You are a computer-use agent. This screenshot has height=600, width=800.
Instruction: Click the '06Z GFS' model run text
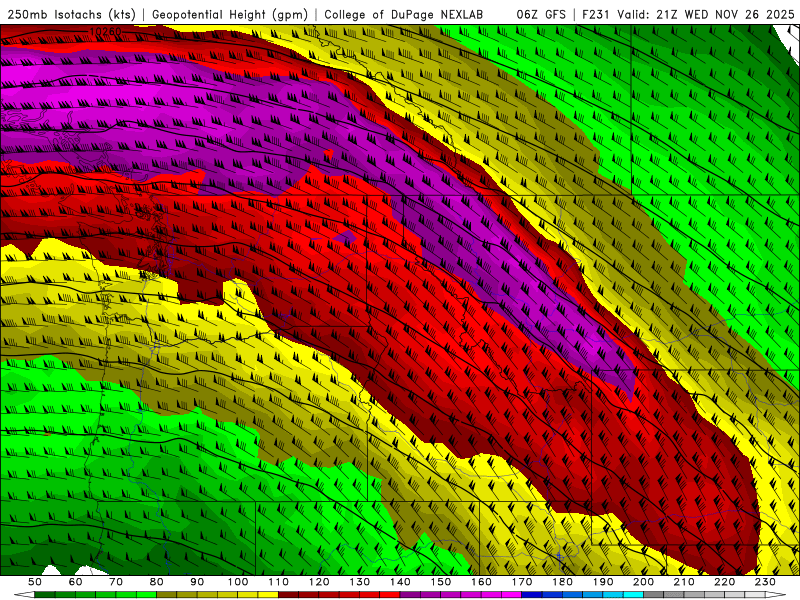tap(541, 14)
